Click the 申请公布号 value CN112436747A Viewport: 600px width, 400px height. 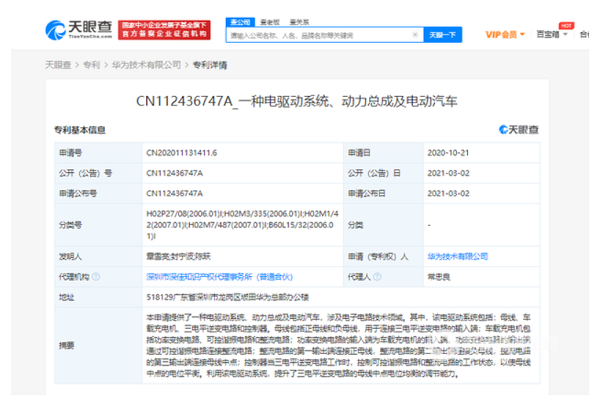(174, 193)
